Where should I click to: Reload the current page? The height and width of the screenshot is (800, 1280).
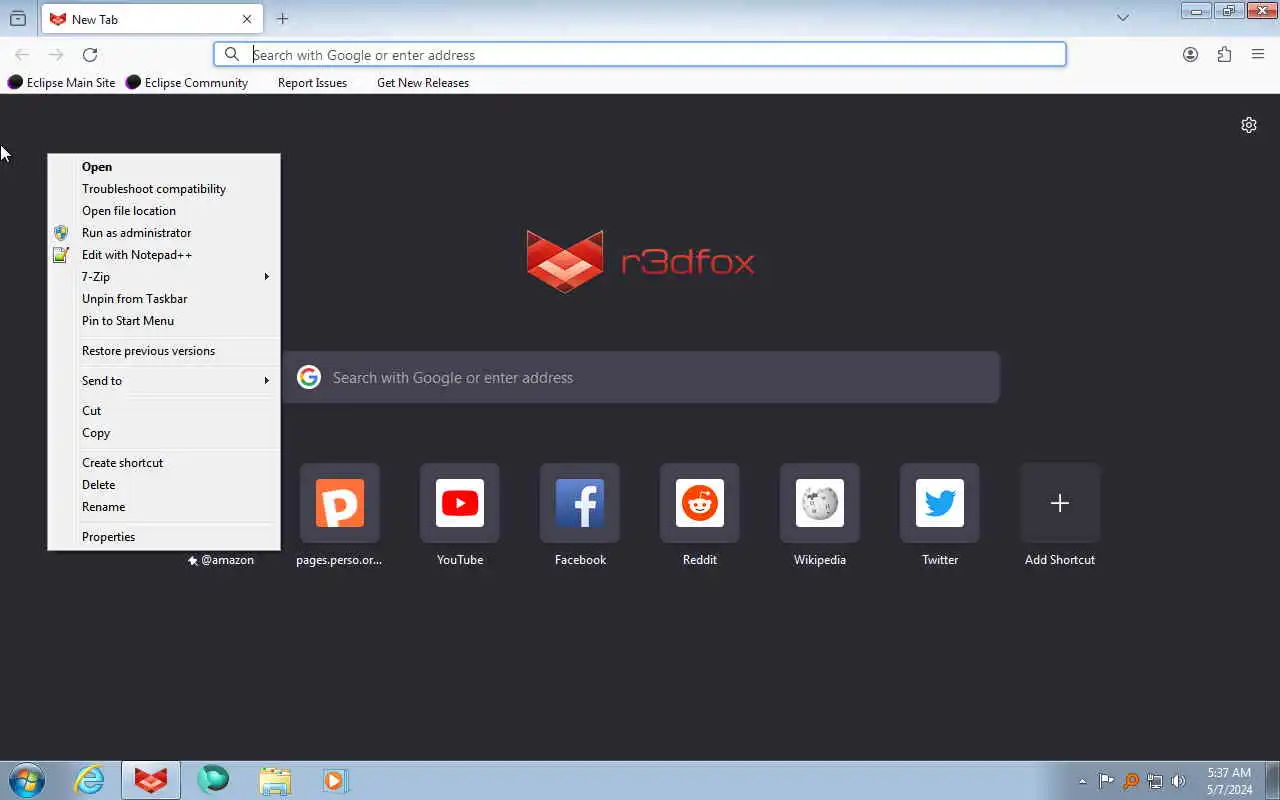point(90,55)
